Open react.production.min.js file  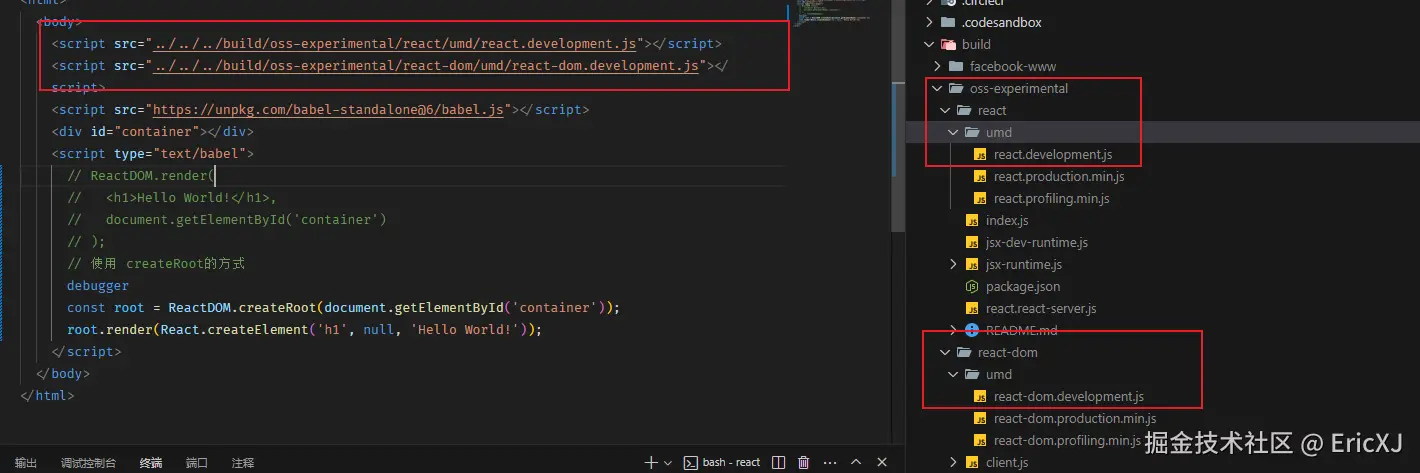click(x=1059, y=176)
